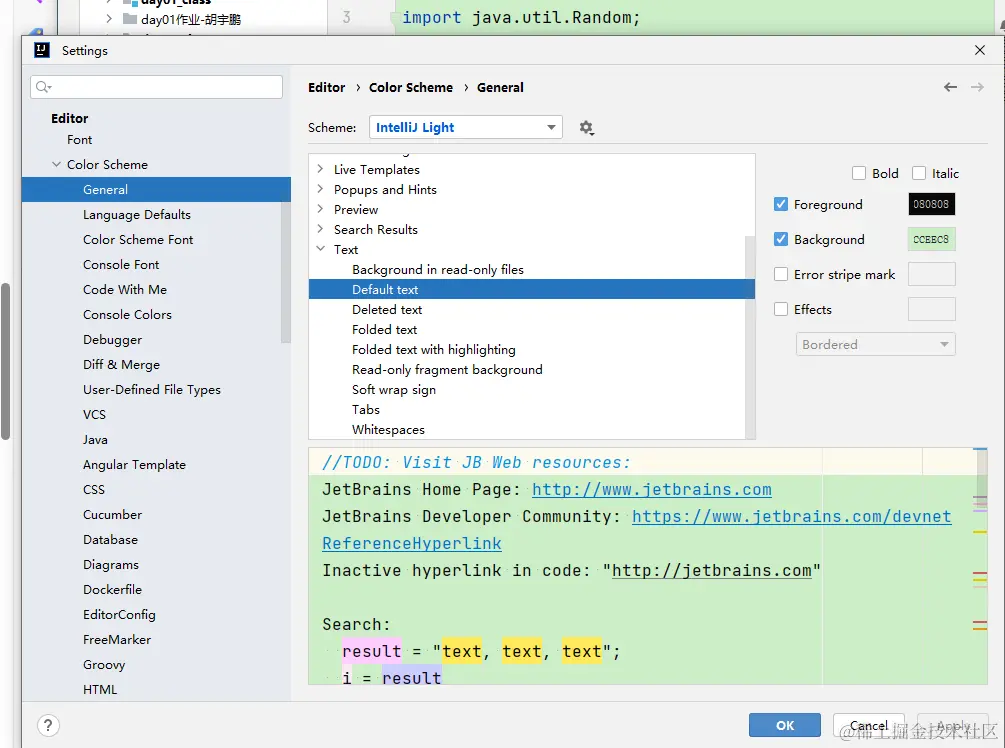Open Console Font settings page
Image resolution: width=1005 pixels, height=748 pixels.
(120, 265)
